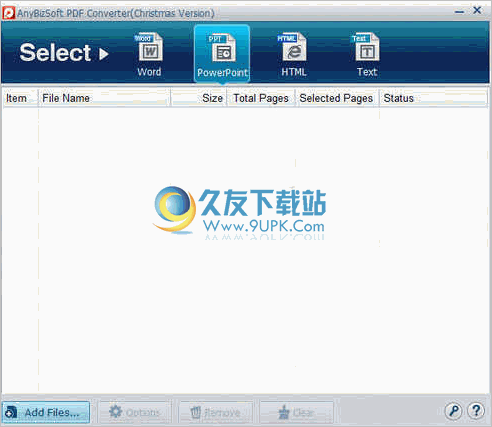Choose the PowerPoint conversion format

[222, 54]
